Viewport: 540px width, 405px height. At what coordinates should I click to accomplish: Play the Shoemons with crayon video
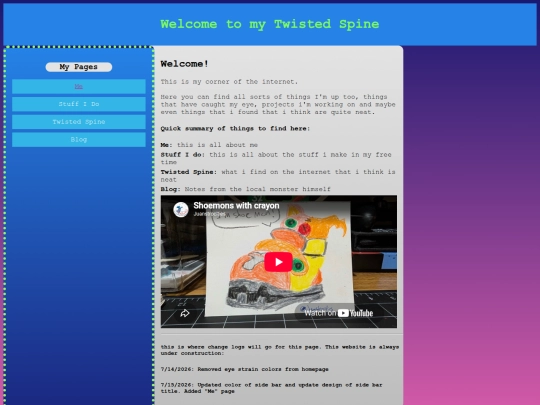point(278,262)
